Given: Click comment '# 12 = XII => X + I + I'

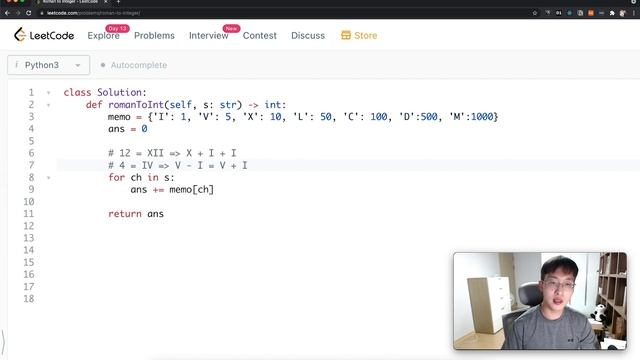Looking at the screenshot, I should [x=172, y=153].
